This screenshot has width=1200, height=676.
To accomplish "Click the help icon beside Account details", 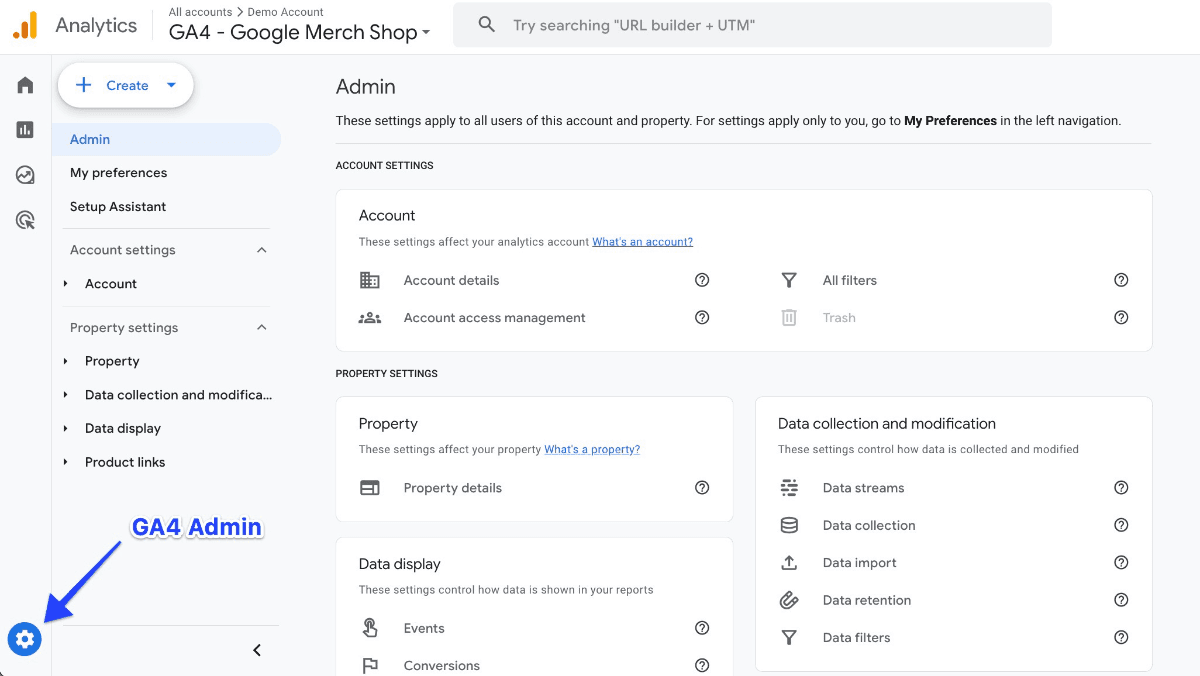I will coord(702,281).
